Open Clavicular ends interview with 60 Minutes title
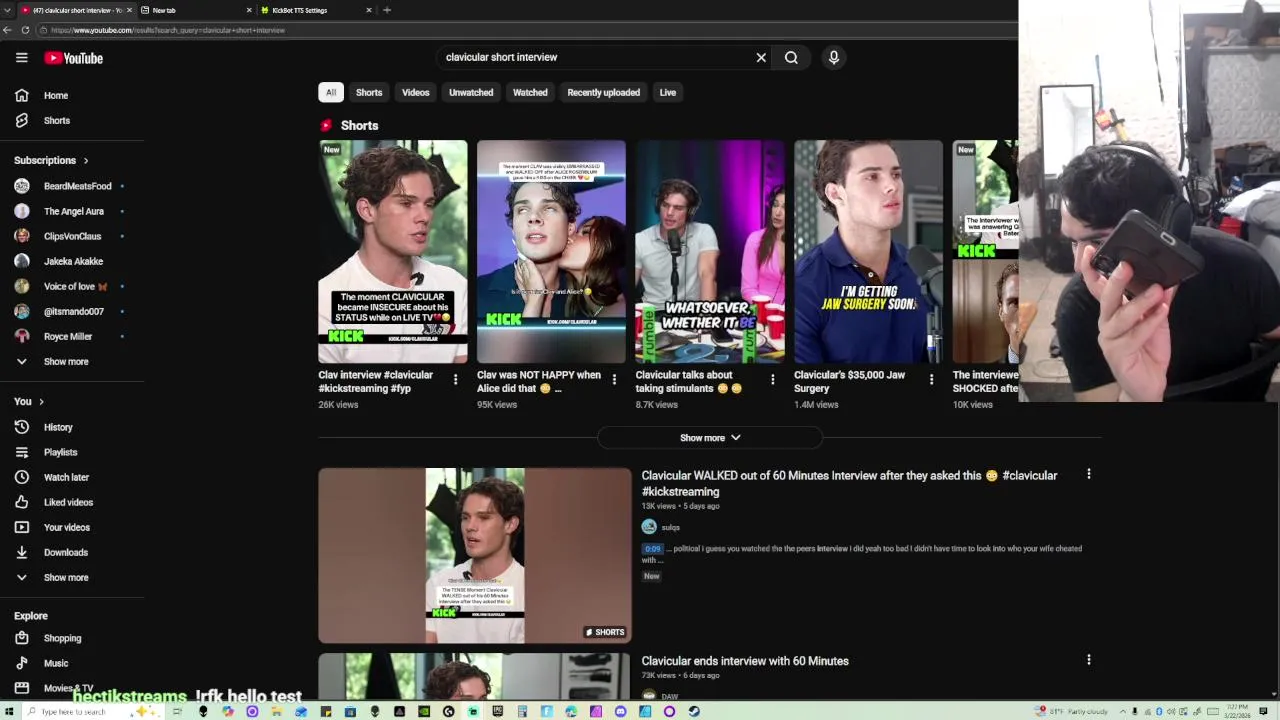This screenshot has width=1280, height=720. 745,661
